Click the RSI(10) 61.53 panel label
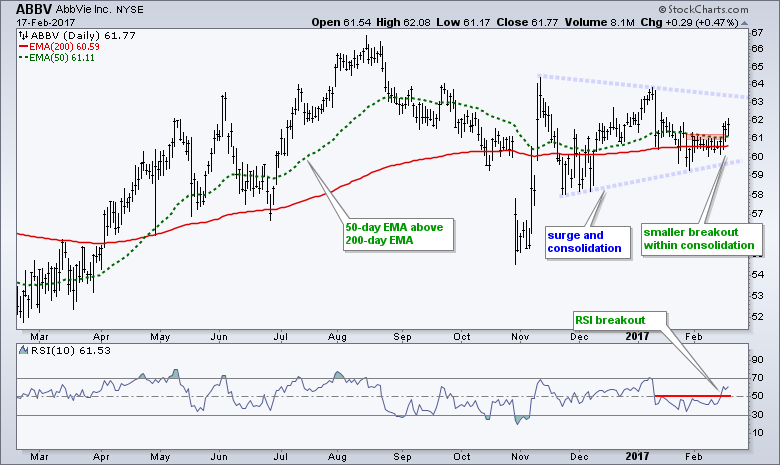Screen dimensions: 780x465 71,351
